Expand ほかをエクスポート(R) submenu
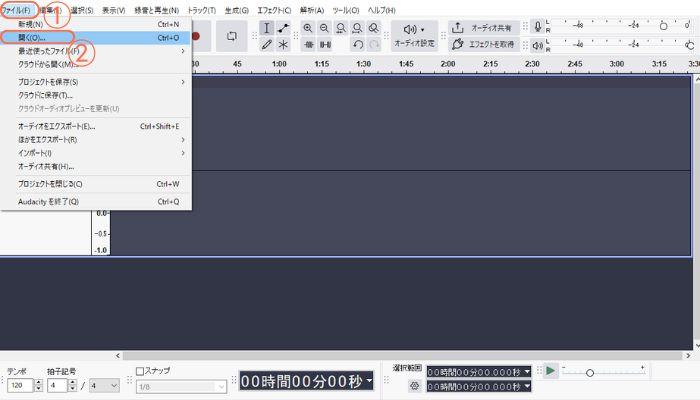 click(x=96, y=140)
